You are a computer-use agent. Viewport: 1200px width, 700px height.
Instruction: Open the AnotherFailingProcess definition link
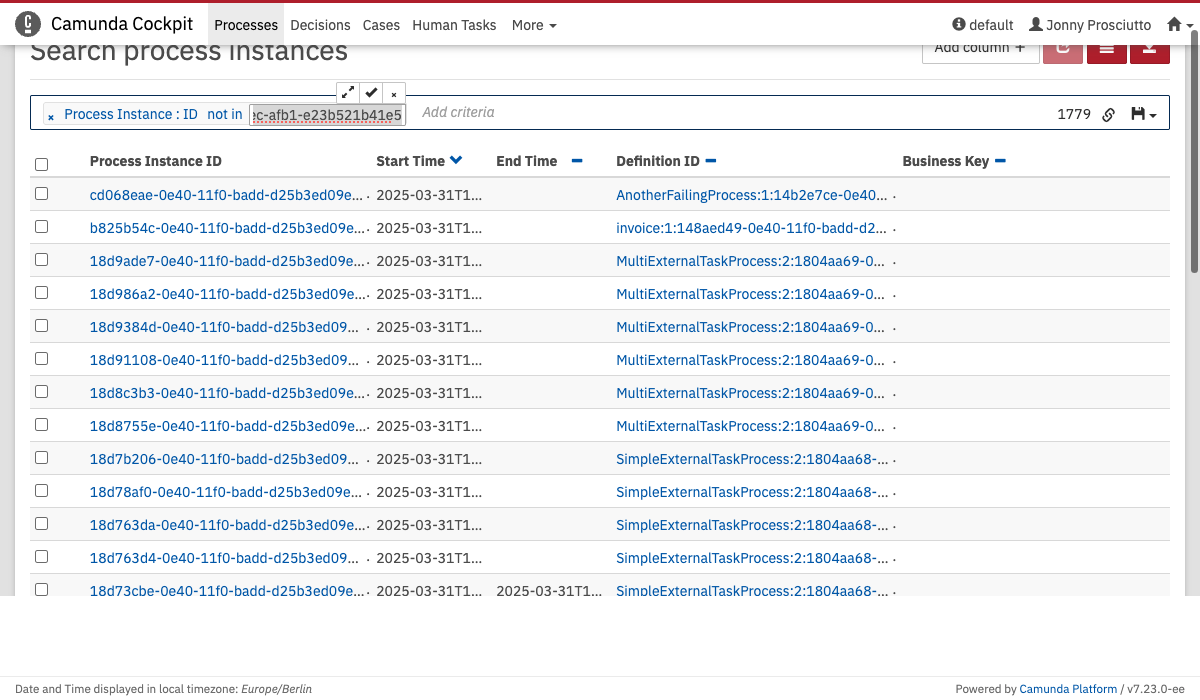[x=751, y=195]
